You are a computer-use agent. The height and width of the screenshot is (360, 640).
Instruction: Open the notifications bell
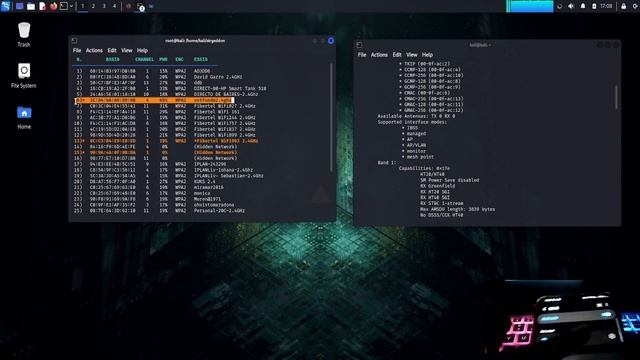point(583,6)
